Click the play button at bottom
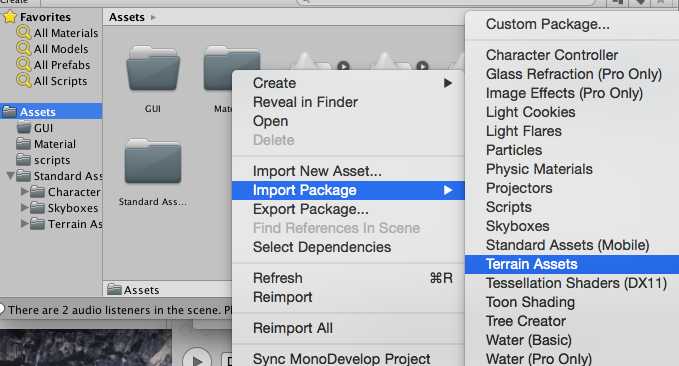Screen dimensions: 679x366 coord(197,359)
